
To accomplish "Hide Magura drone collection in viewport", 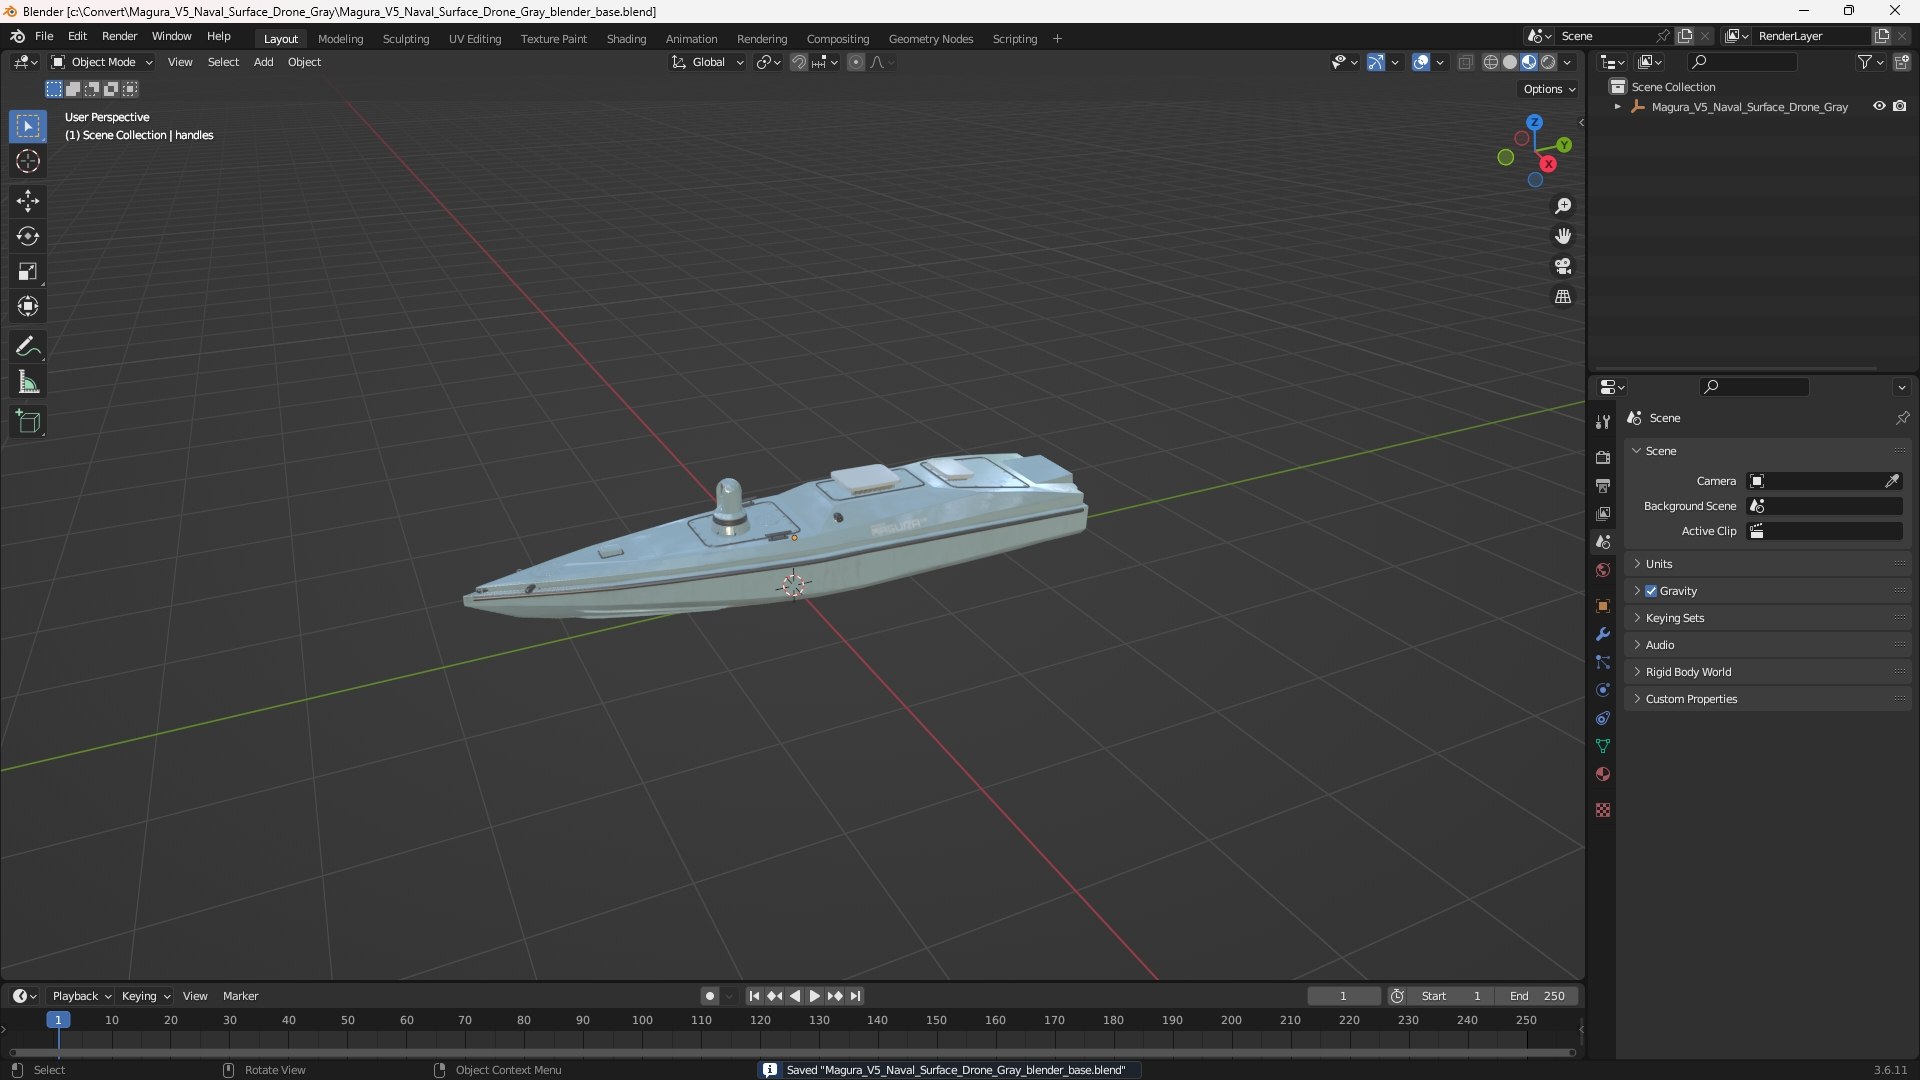I will 1879,107.
